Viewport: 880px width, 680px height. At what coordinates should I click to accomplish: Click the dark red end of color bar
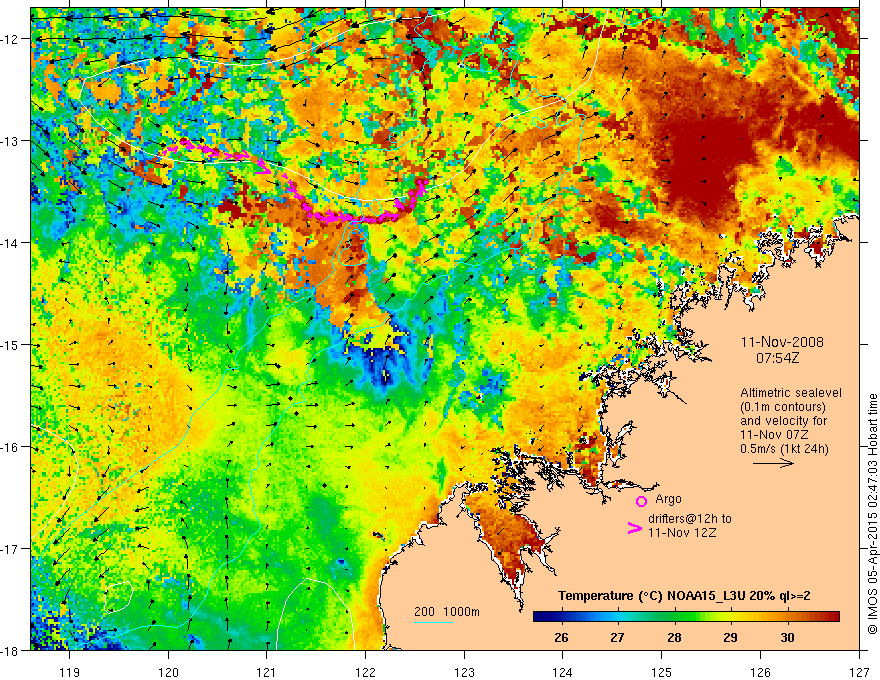pyautogui.click(x=833, y=617)
